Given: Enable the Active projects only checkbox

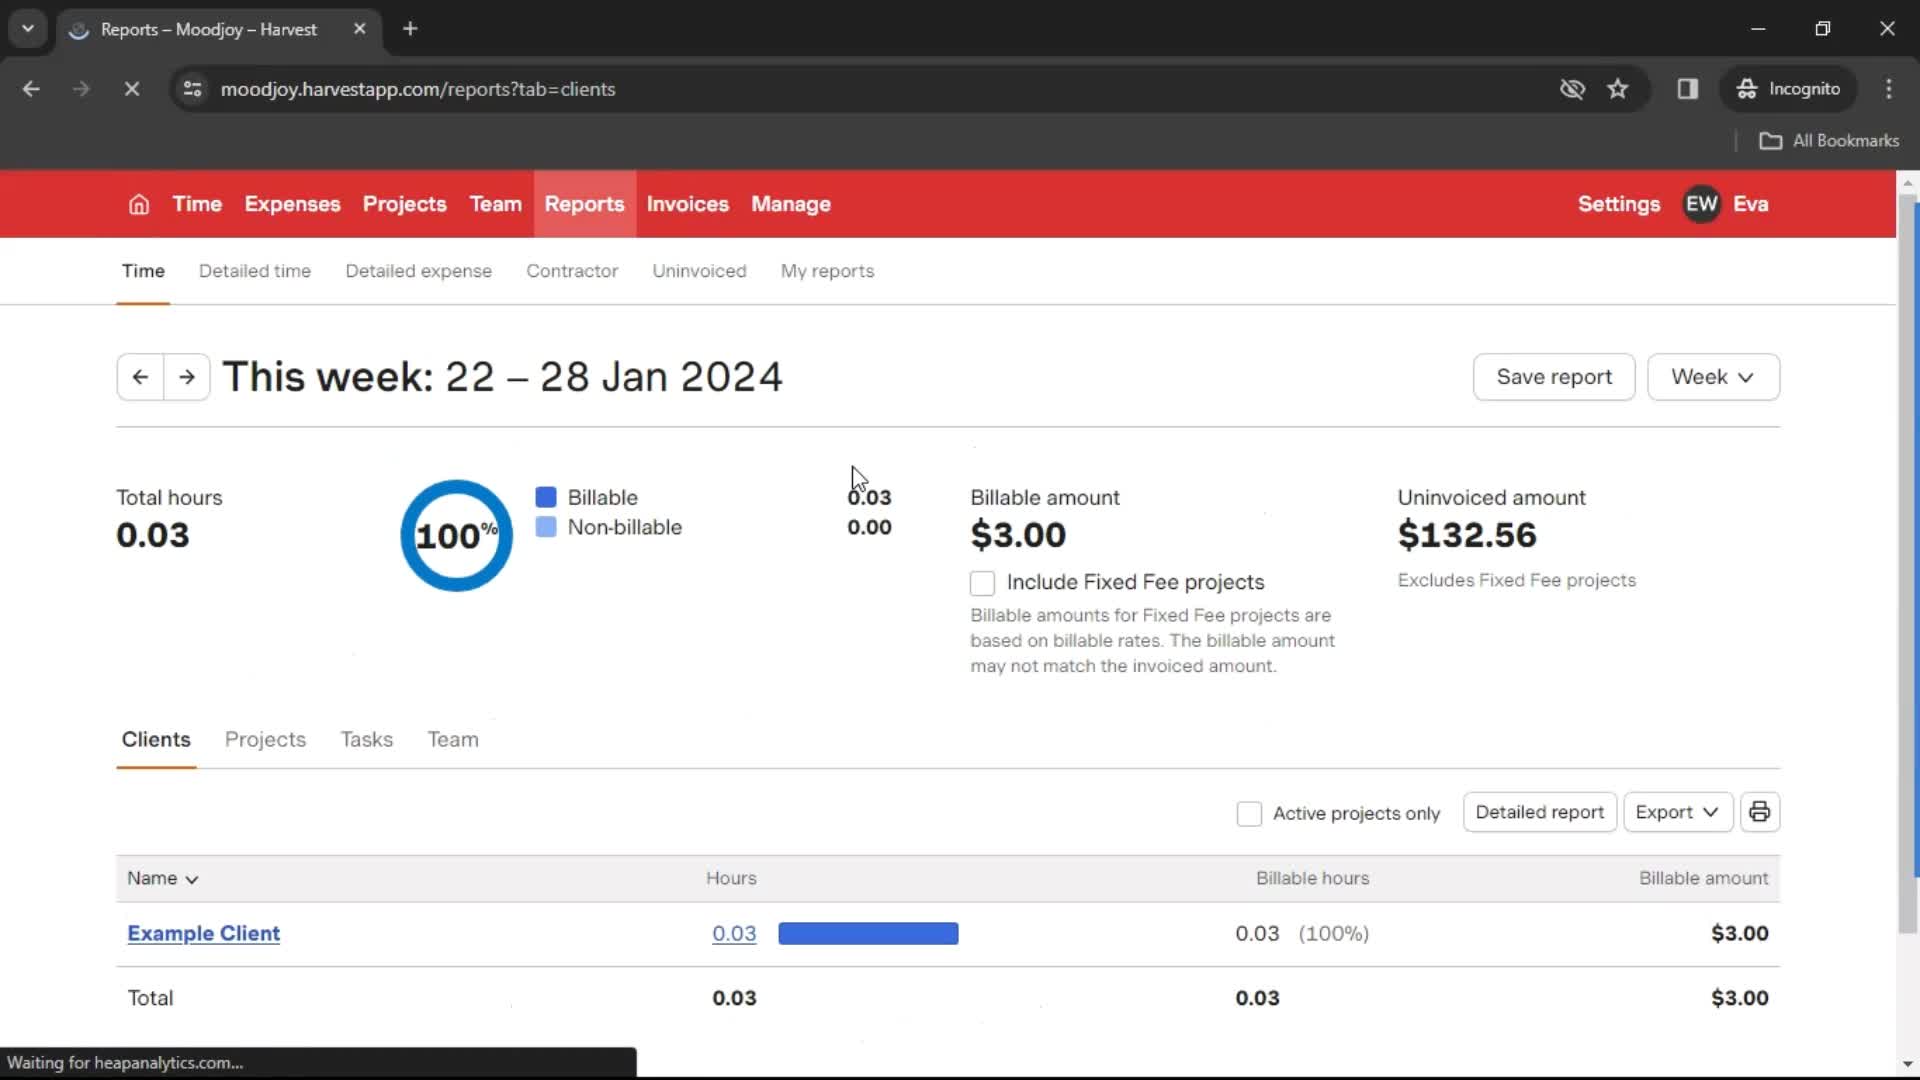Looking at the screenshot, I should [1249, 811].
